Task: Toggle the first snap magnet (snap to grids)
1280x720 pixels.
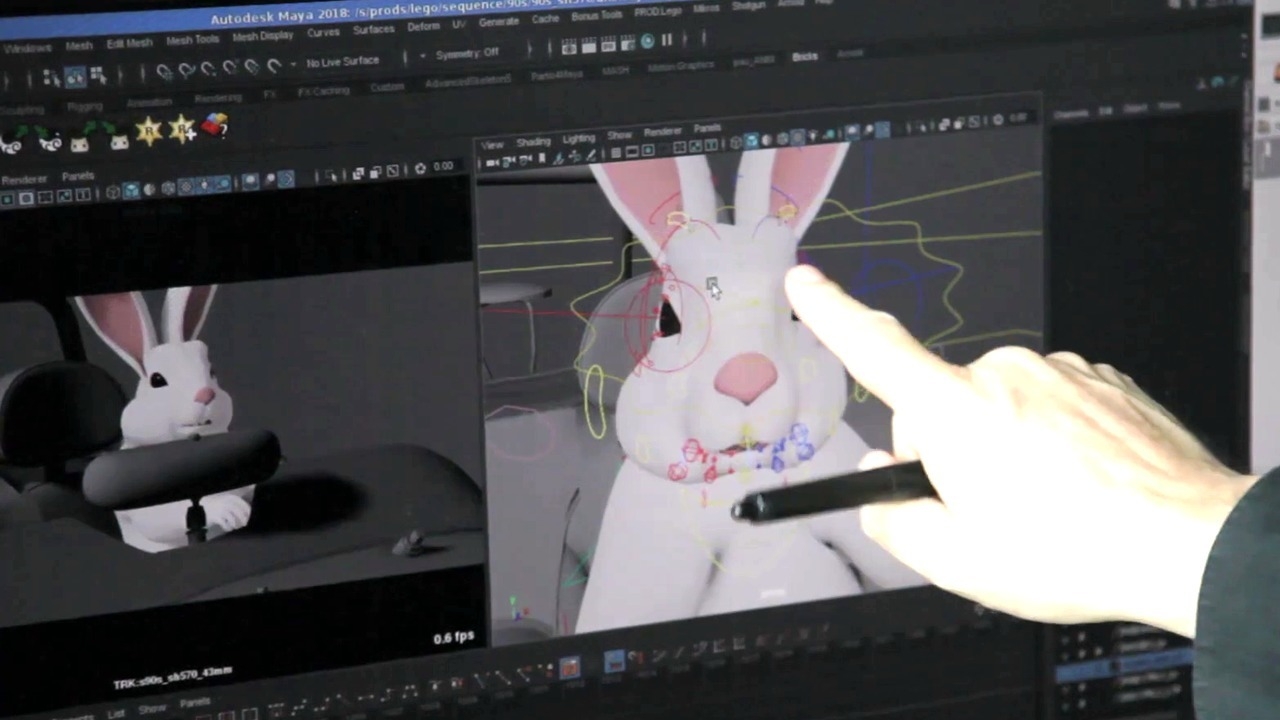Action: [164, 72]
